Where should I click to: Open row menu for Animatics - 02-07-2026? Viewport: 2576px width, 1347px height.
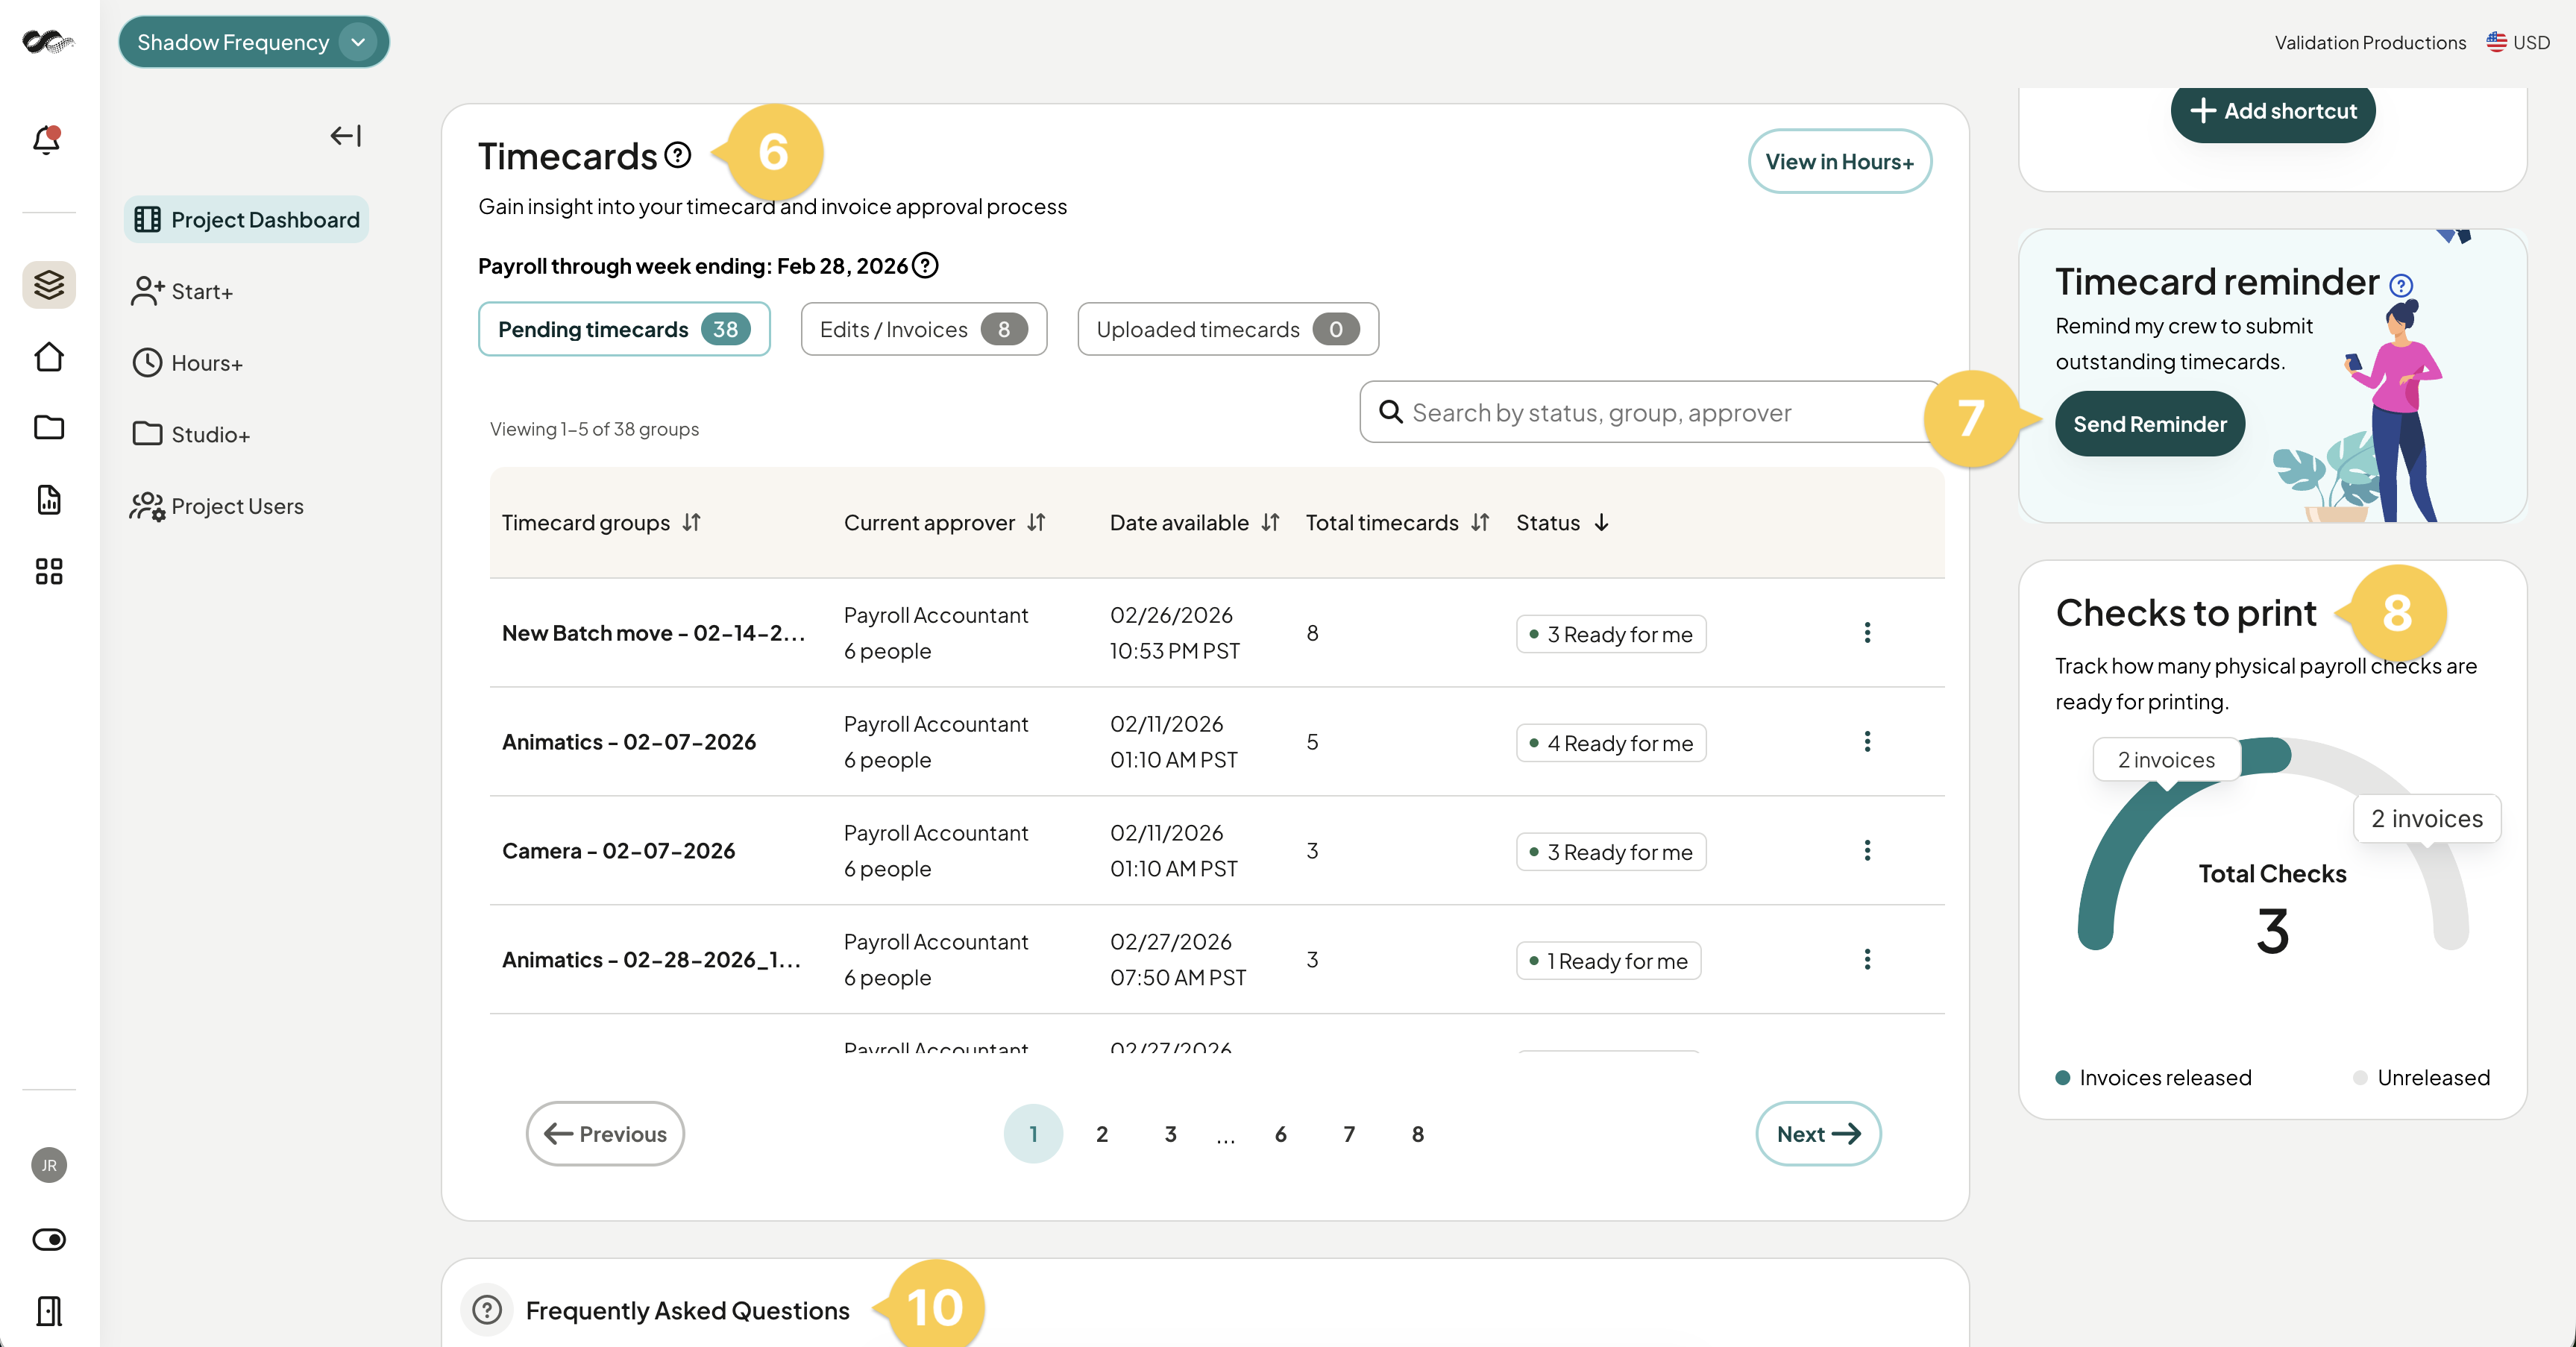click(x=1867, y=742)
